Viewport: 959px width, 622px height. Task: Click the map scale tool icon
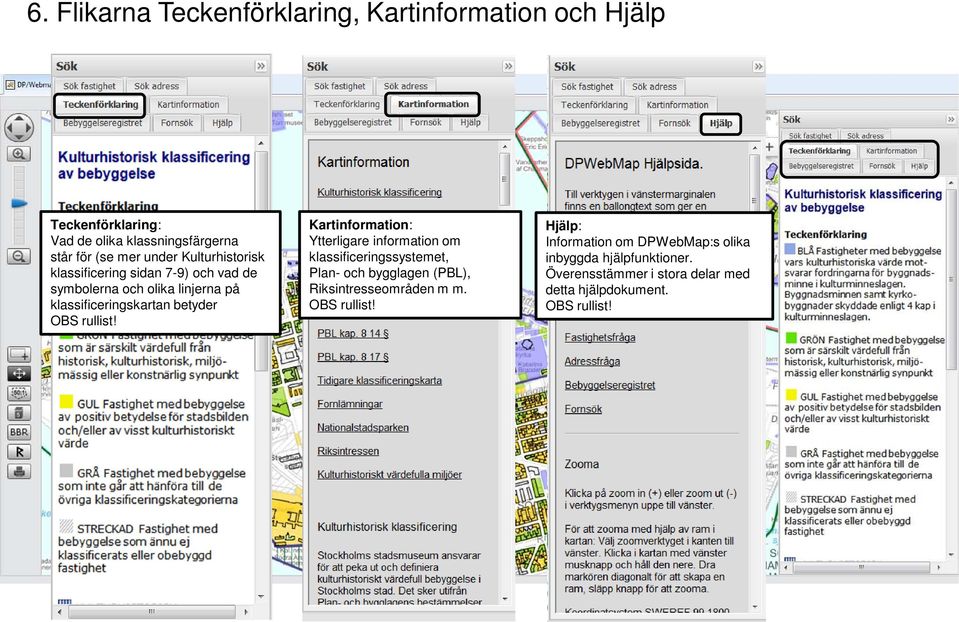(19, 393)
